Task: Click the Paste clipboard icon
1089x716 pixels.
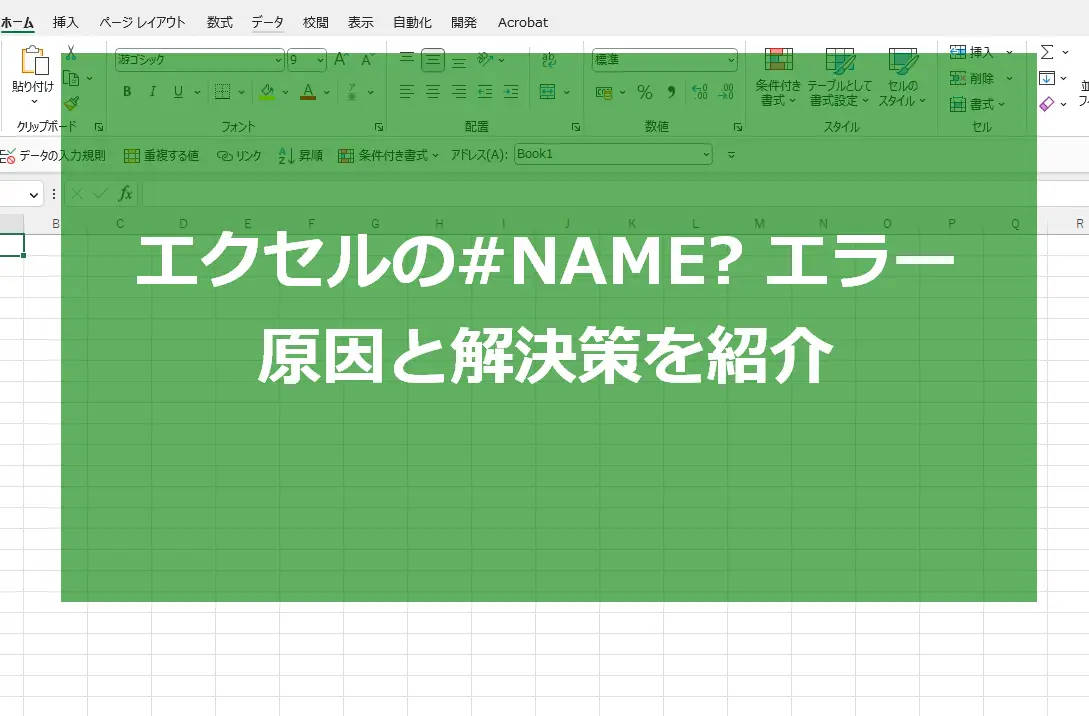Action: coord(33,62)
